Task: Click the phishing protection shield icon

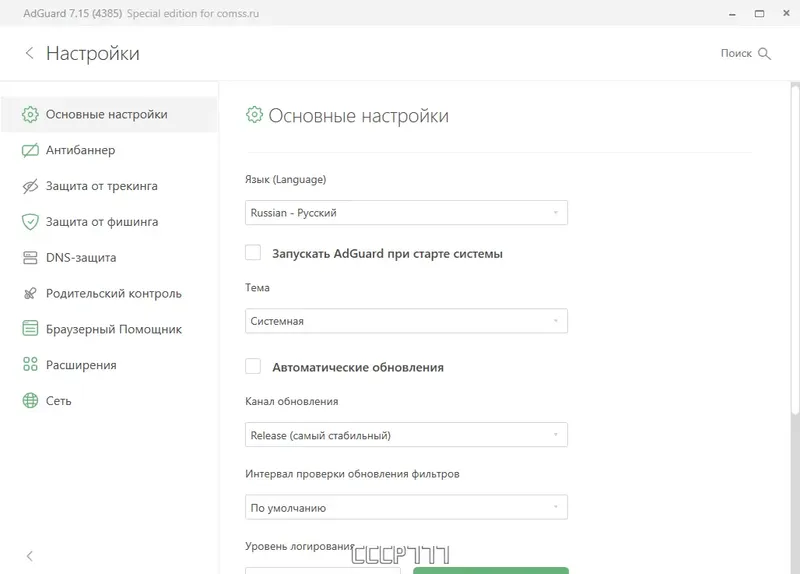Action: (30, 222)
